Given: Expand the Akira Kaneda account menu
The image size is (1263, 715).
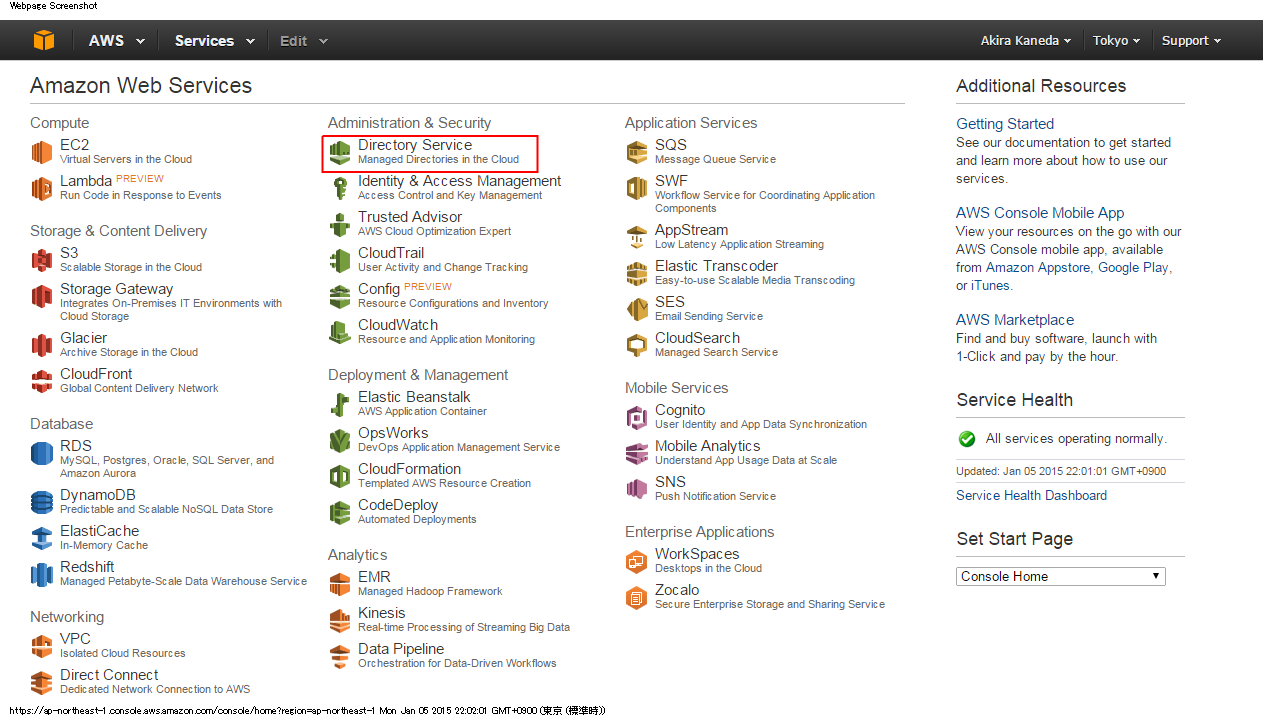Looking at the screenshot, I should [1026, 41].
